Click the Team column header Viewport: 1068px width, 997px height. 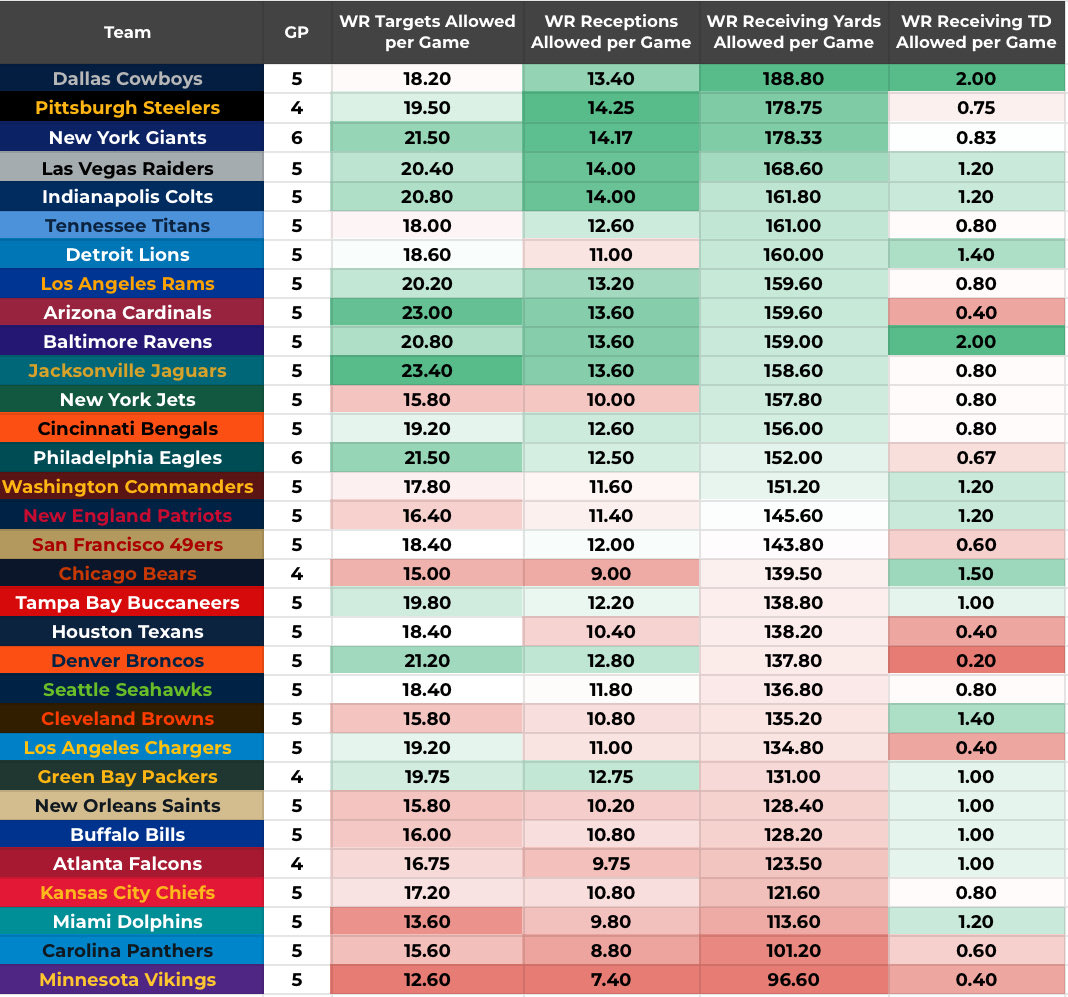tap(131, 32)
